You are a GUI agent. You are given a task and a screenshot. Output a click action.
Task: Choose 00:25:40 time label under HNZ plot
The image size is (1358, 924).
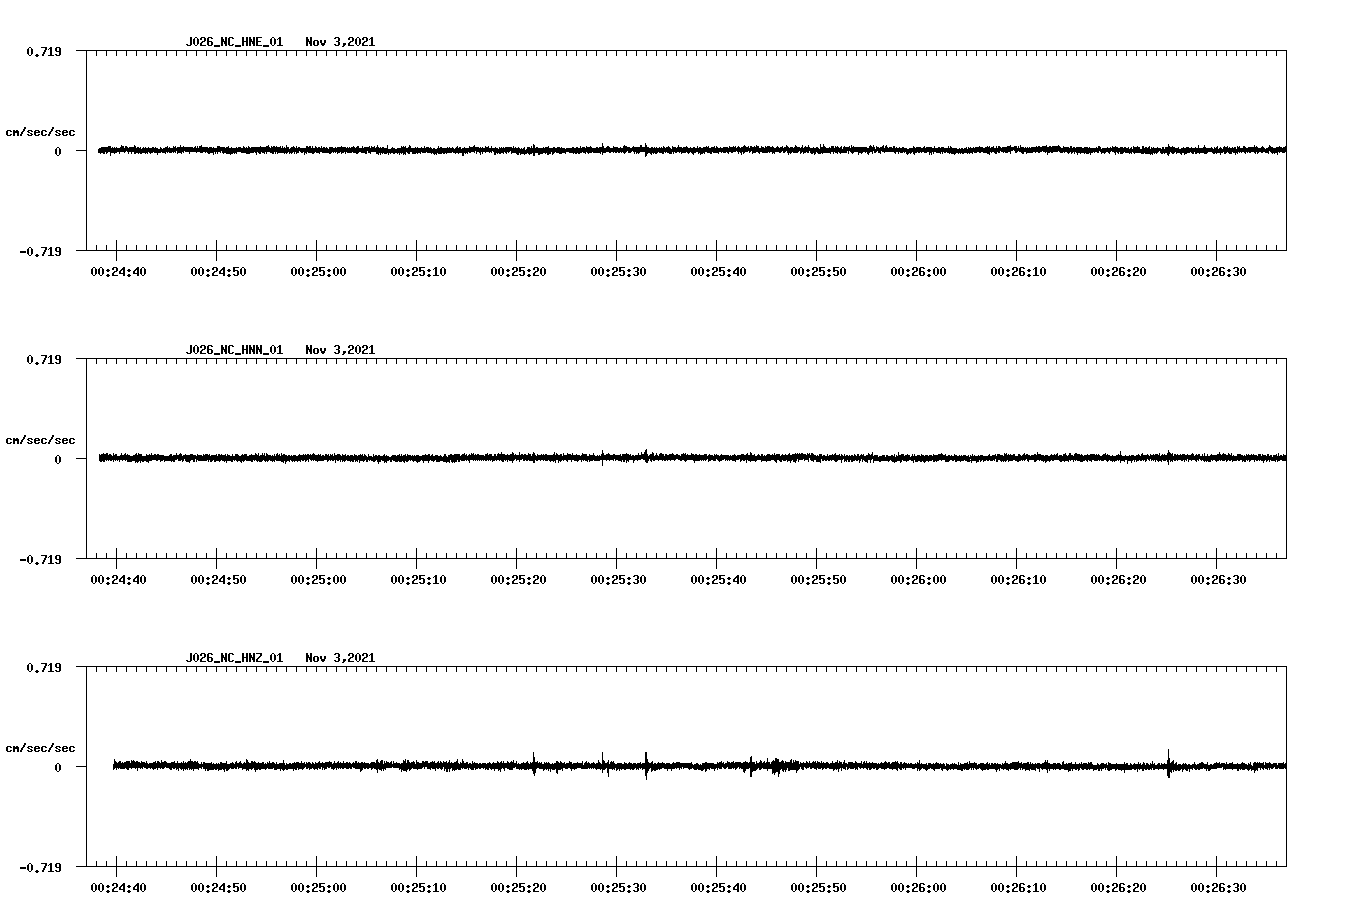[718, 888]
